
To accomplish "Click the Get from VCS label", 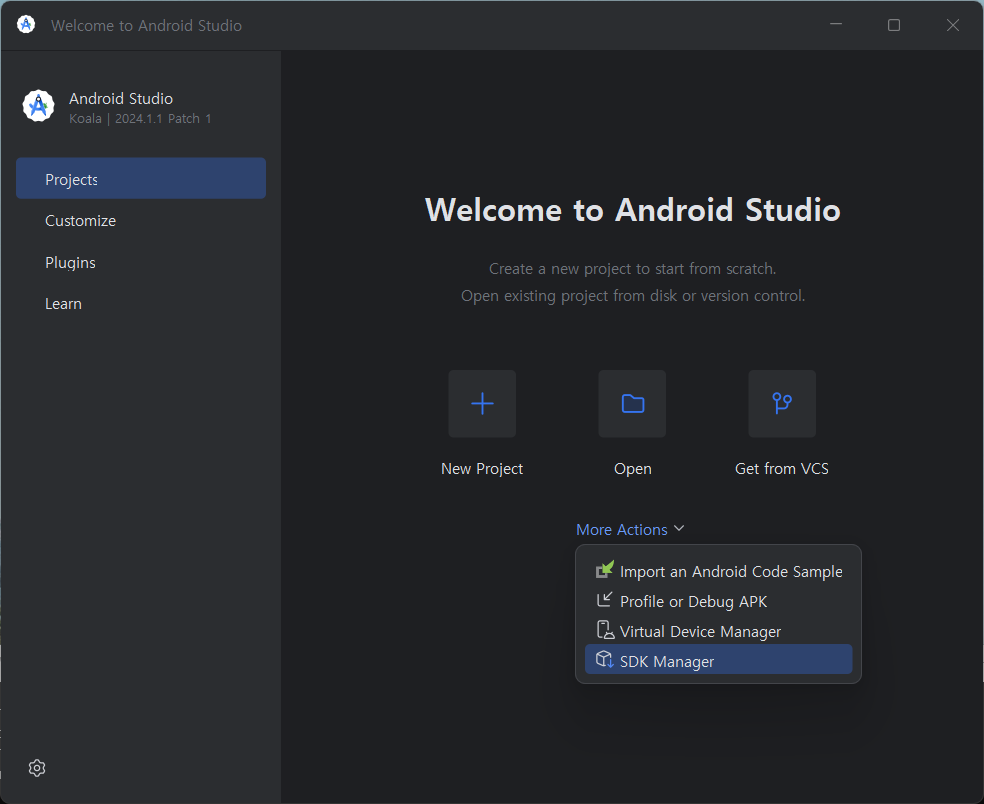I will [x=782, y=469].
